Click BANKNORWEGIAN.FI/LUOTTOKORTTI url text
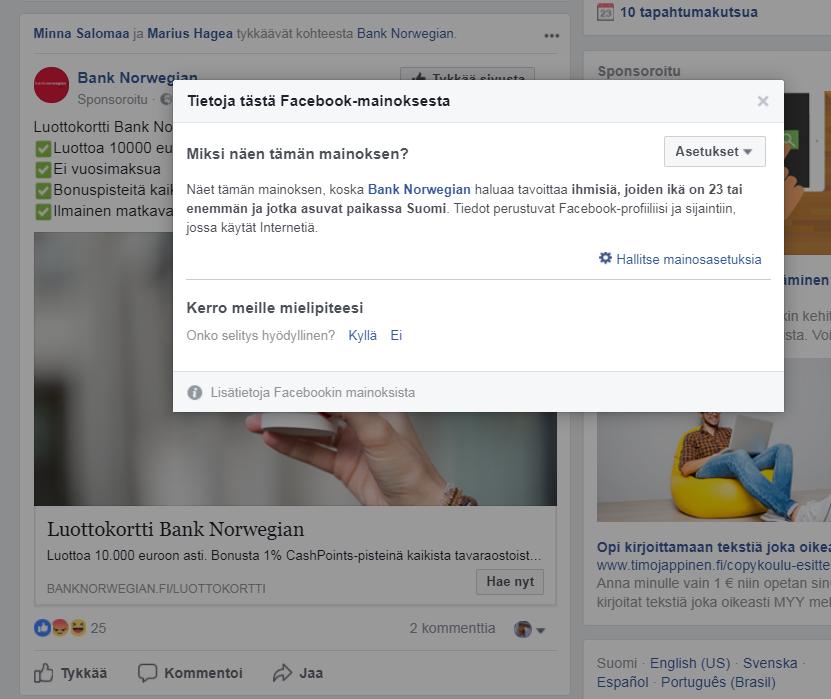This screenshot has width=831, height=699. pyautogui.click(x=156, y=589)
